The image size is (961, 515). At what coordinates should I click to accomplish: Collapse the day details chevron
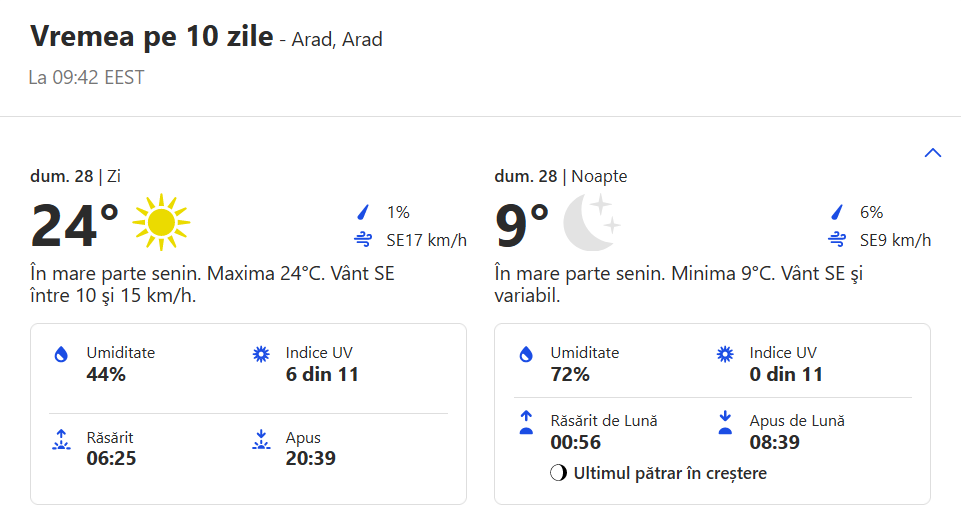click(x=933, y=153)
